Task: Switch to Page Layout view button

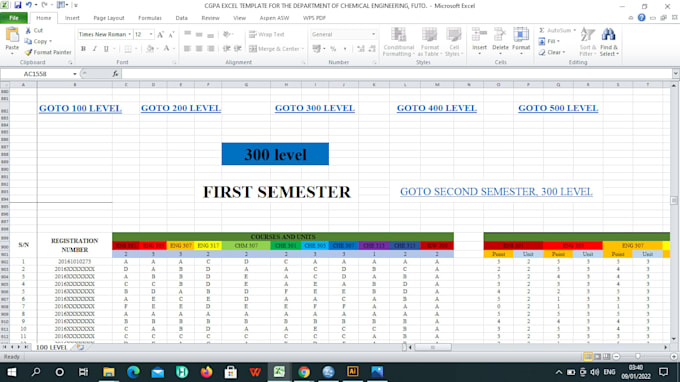Action: point(597,356)
